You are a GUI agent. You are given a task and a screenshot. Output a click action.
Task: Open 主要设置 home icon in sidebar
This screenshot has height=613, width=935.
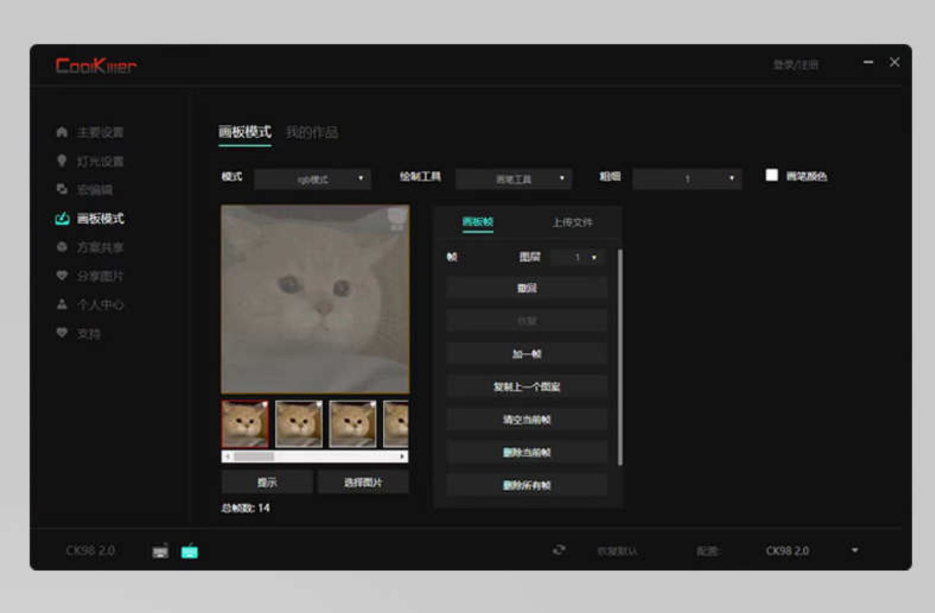click(x=62, y=132)
